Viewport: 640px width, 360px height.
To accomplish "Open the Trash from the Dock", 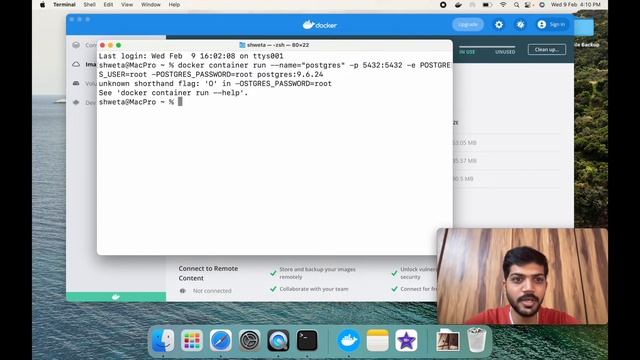I will click(x=476, y=340).
